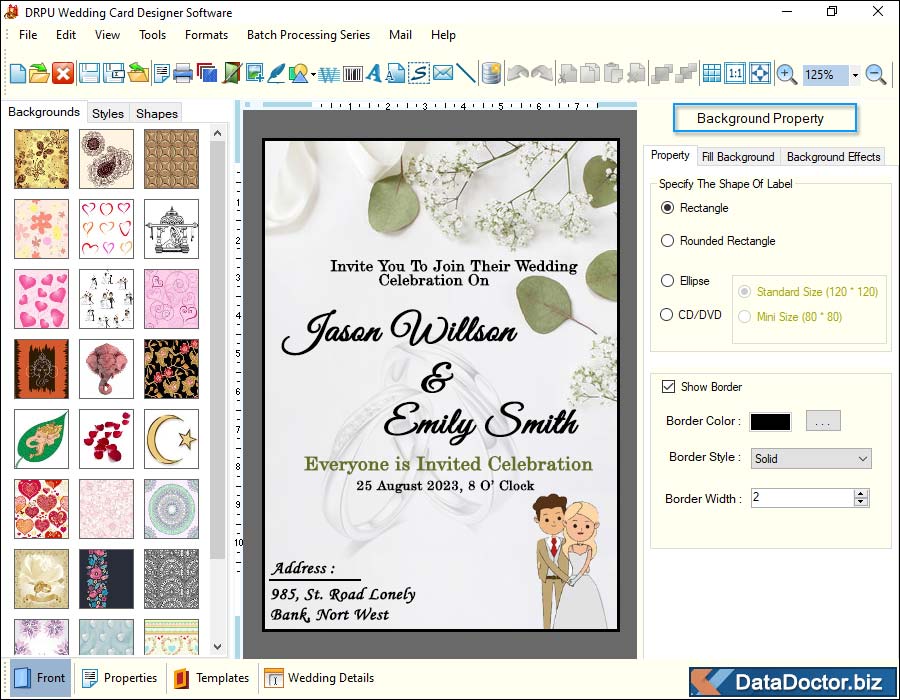Click the Background Property button

point(765,118)
